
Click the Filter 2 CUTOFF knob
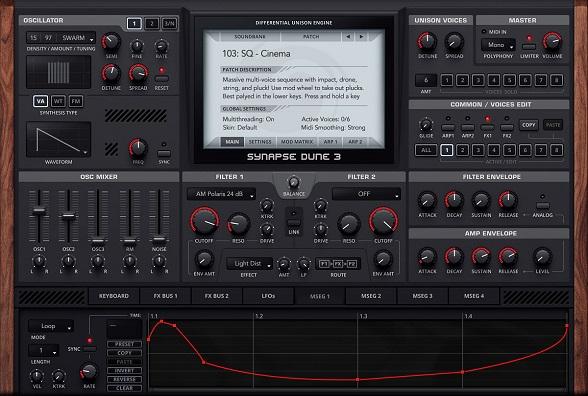tap(383, 221)
